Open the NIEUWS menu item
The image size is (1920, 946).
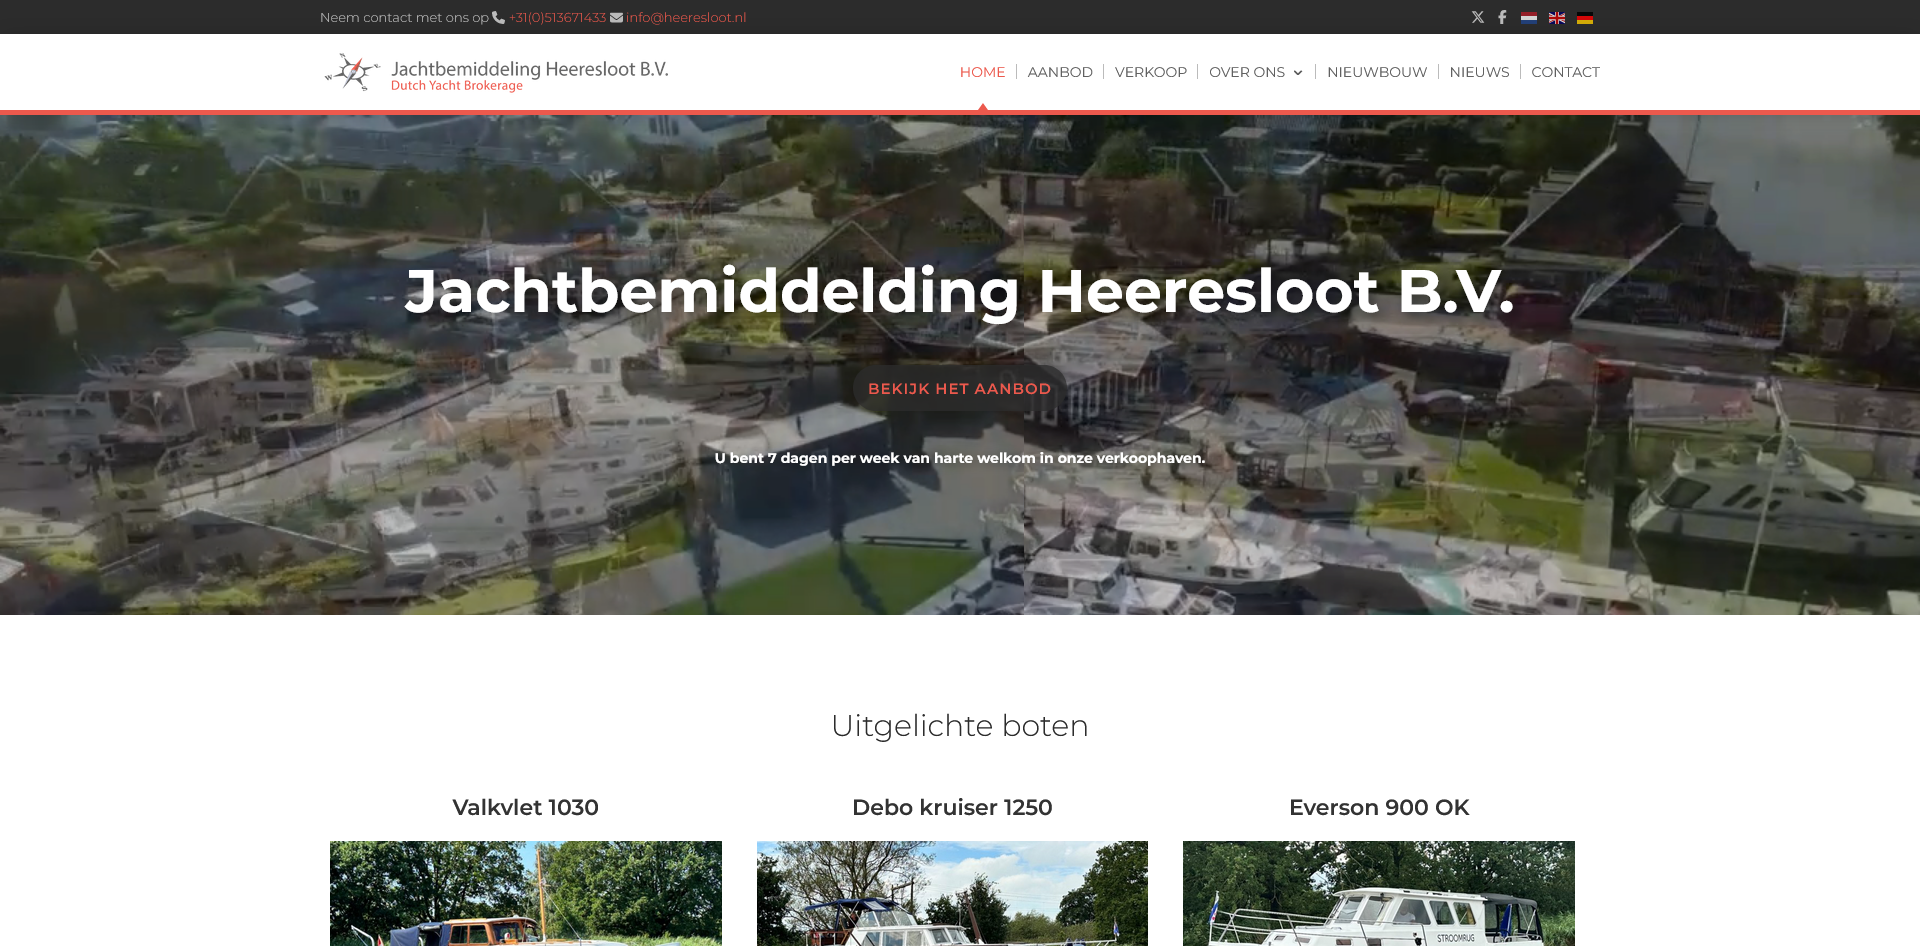coord(1479,72)
